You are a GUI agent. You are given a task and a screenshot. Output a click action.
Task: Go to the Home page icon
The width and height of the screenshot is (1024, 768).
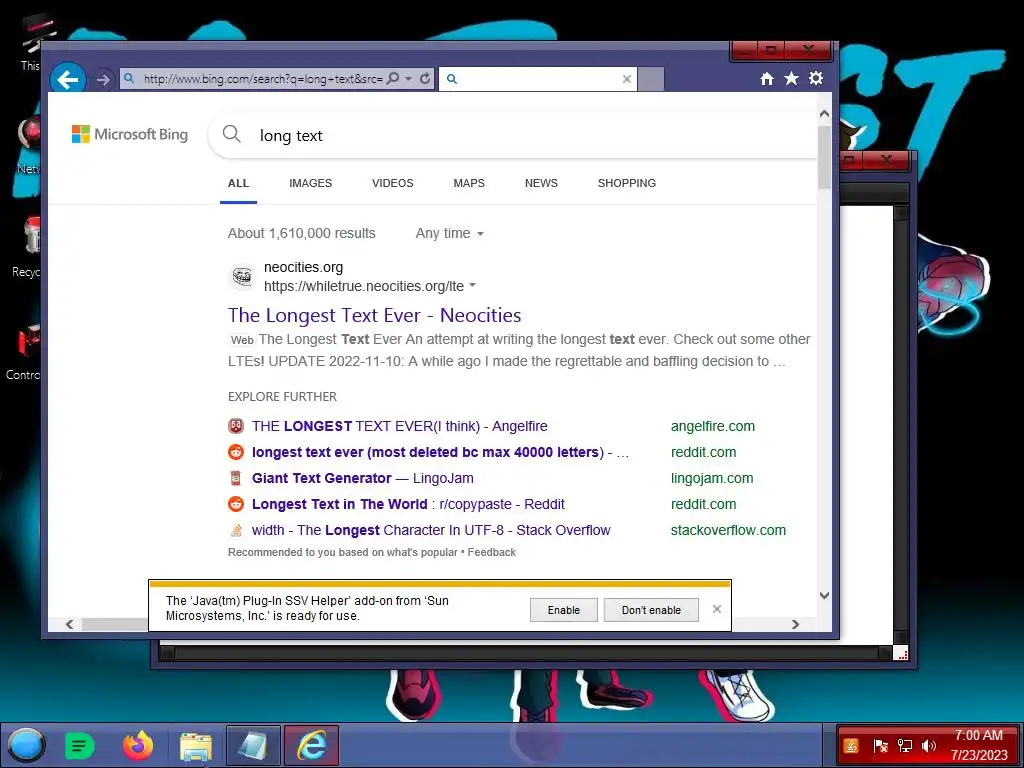pyautogui.click(x=767, y=78)
